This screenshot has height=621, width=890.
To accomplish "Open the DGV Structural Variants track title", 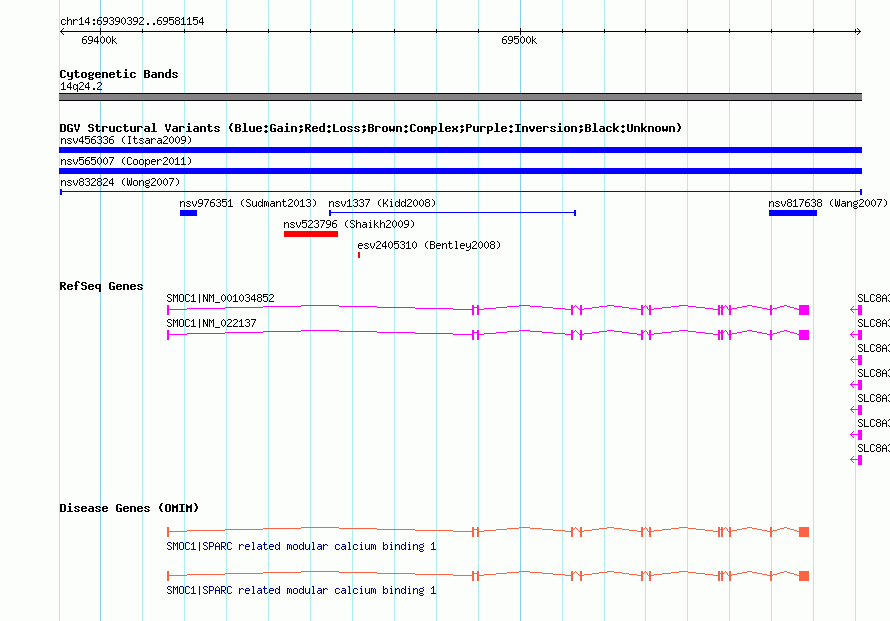I will click(x=371, y=128).
